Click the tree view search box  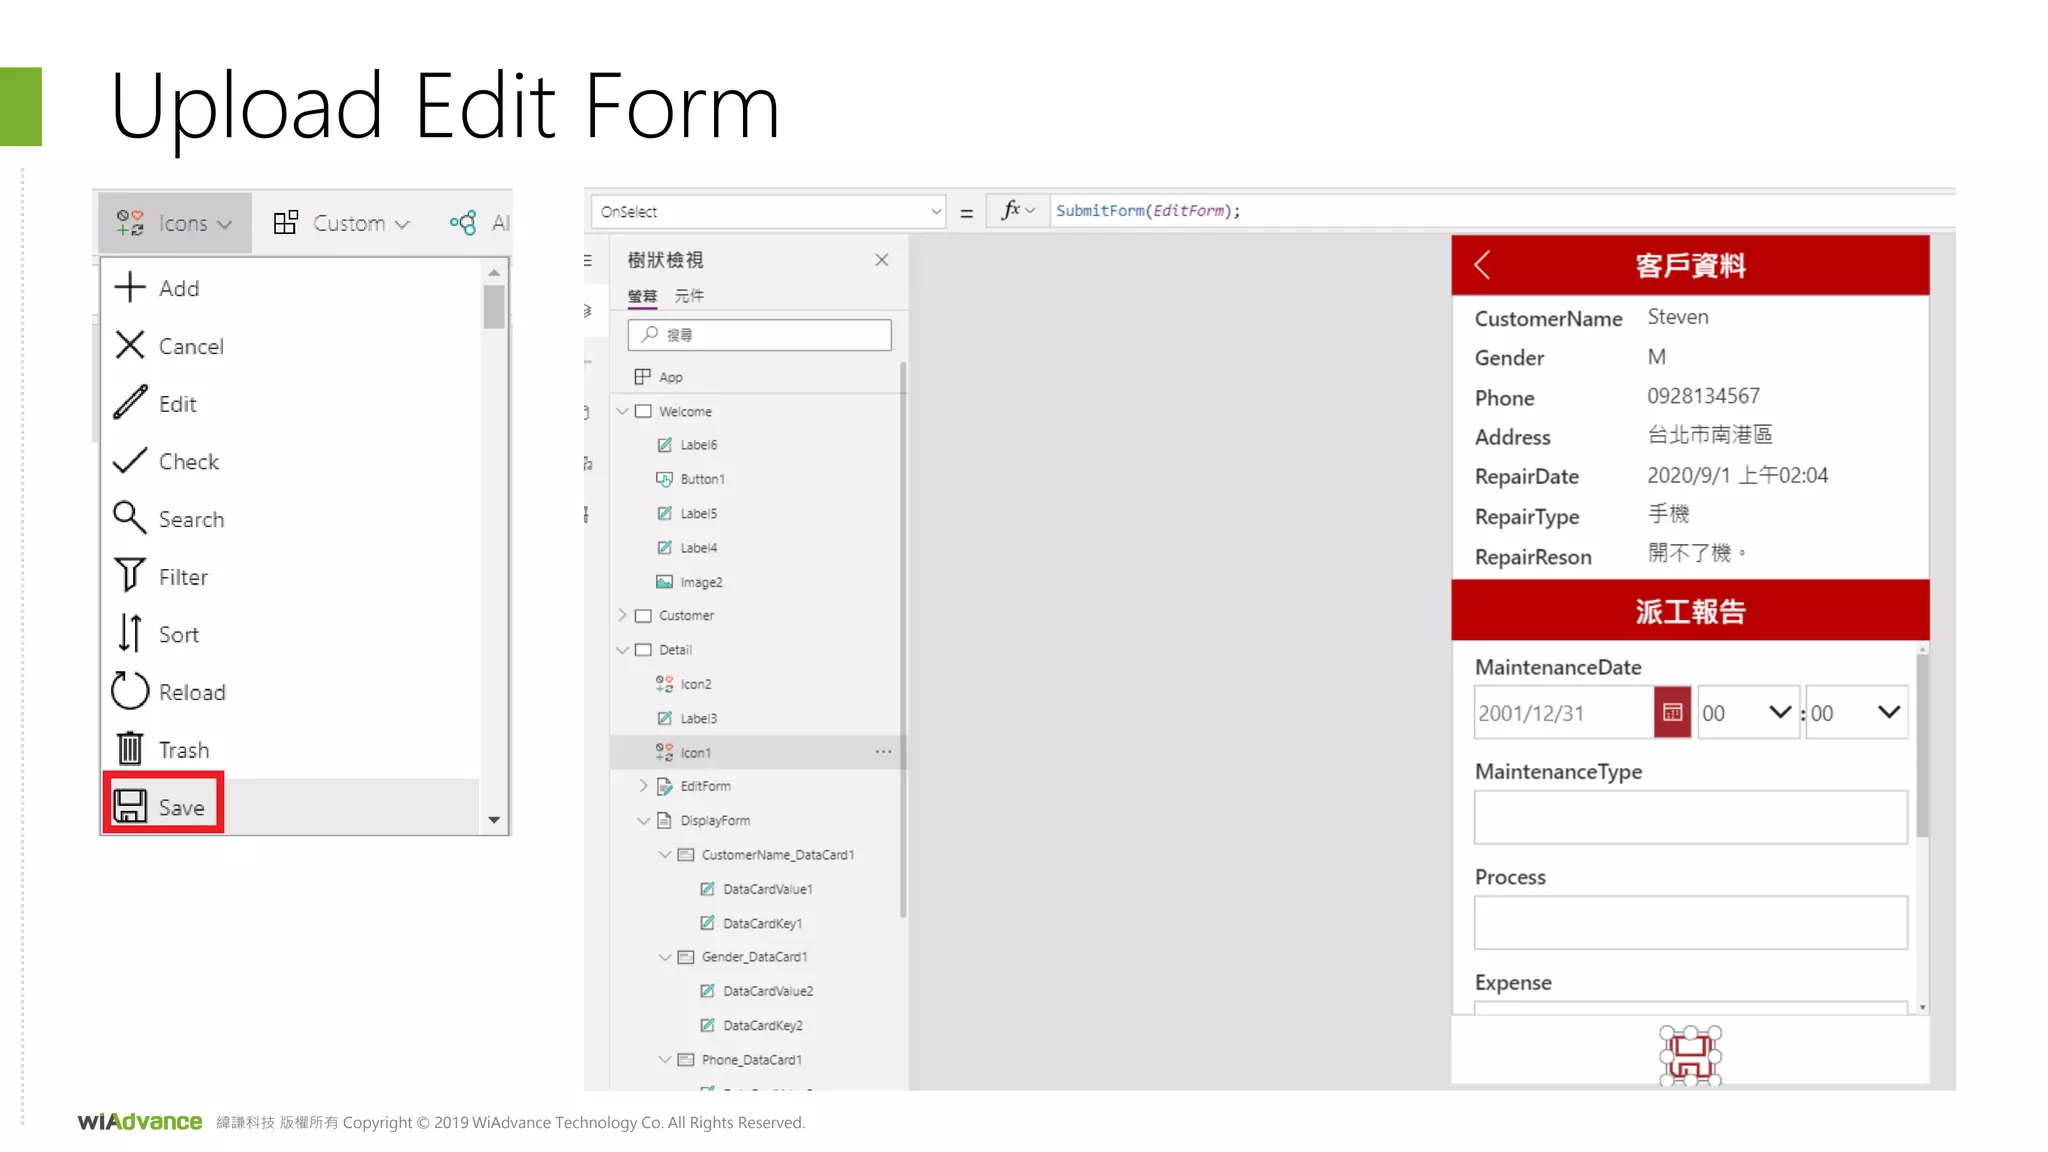coord(760,335)
